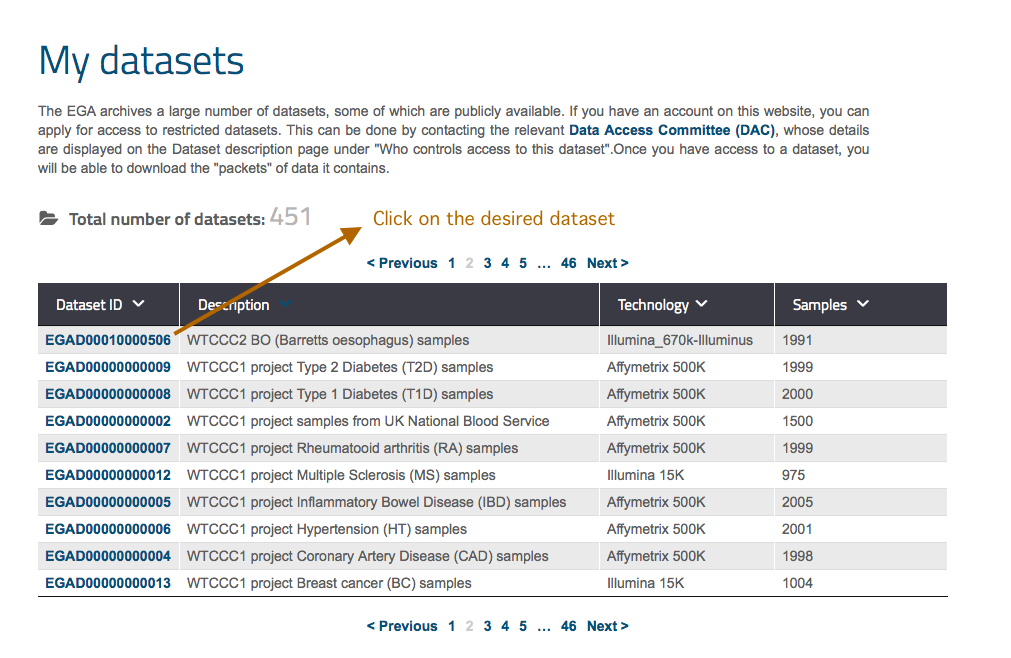Image resolution: width=1011 pixels, height=658 pixels.
Task: Select dataset EGAD00000000012
Action: pos(108,475)
